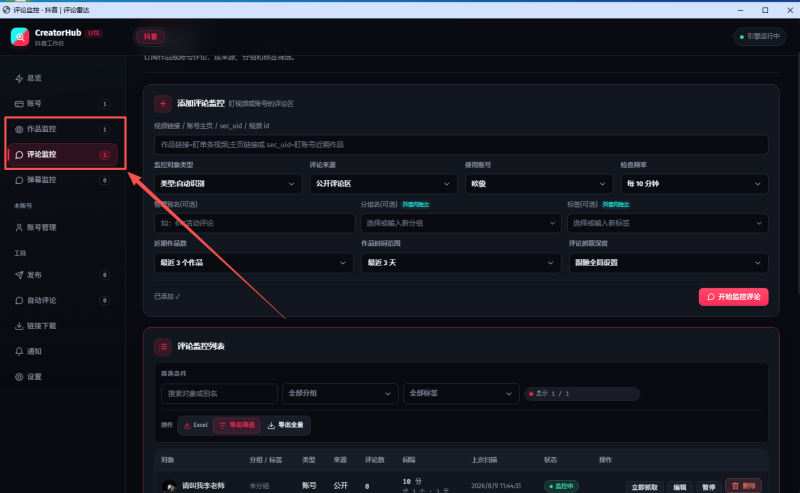Click the 链接下载 download icon
Viewport: 800px width, 493px height.
(19, 326)
